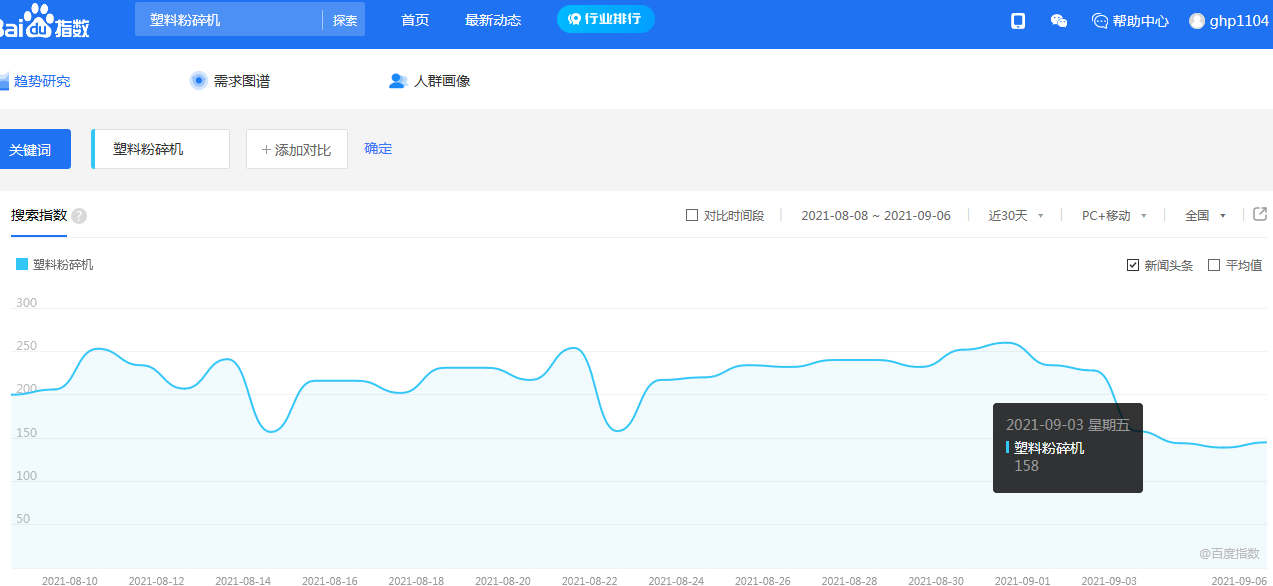Check the 平均值 checkbox
This screenshot has width=1273, height=586.
[1214, 265]
